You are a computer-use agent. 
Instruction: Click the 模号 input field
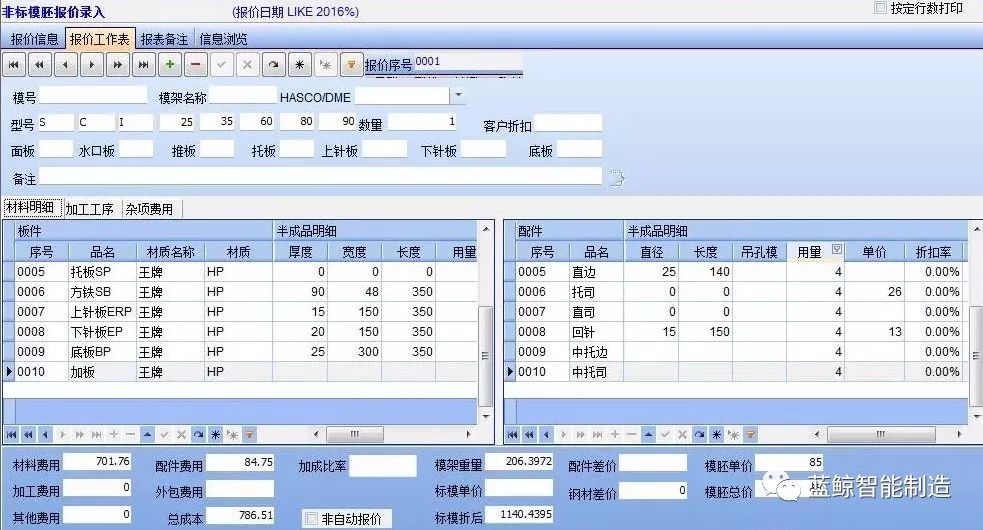click(93, 96)
